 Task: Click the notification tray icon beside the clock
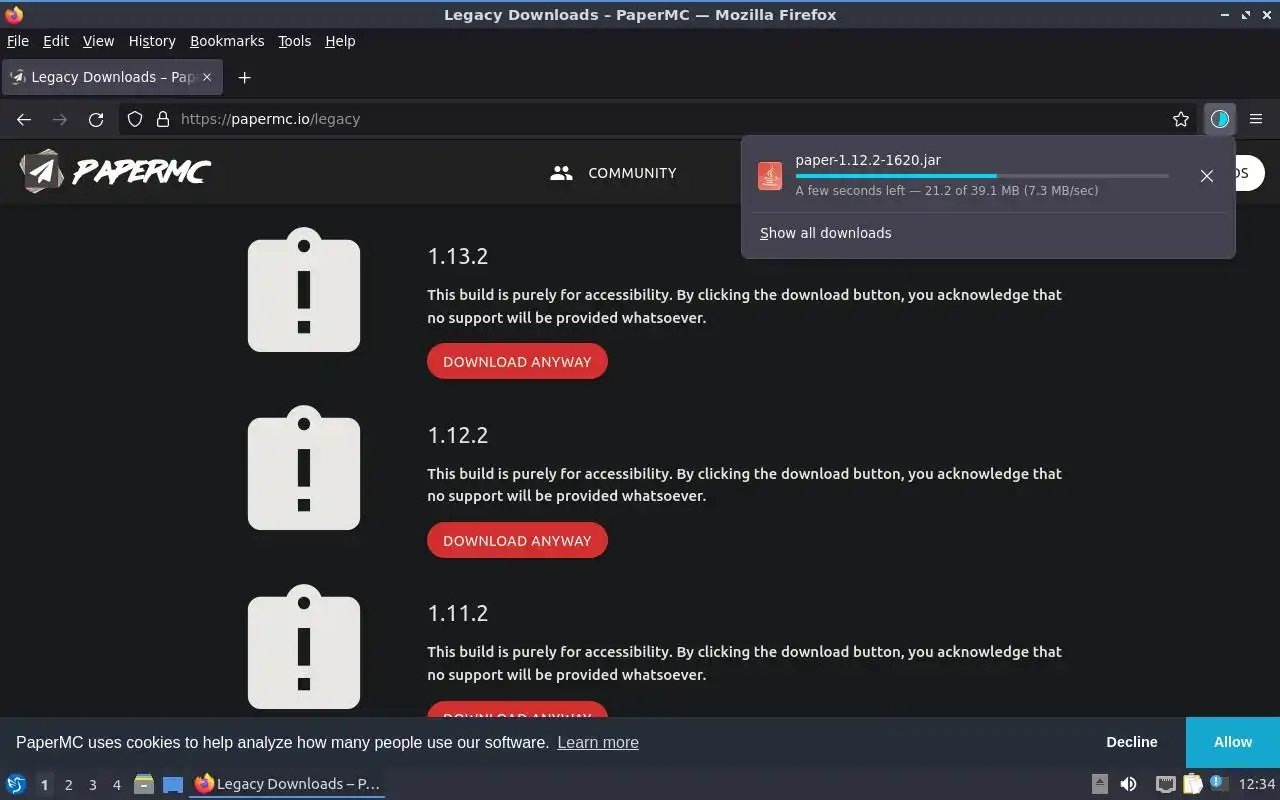pos(1218,783)
